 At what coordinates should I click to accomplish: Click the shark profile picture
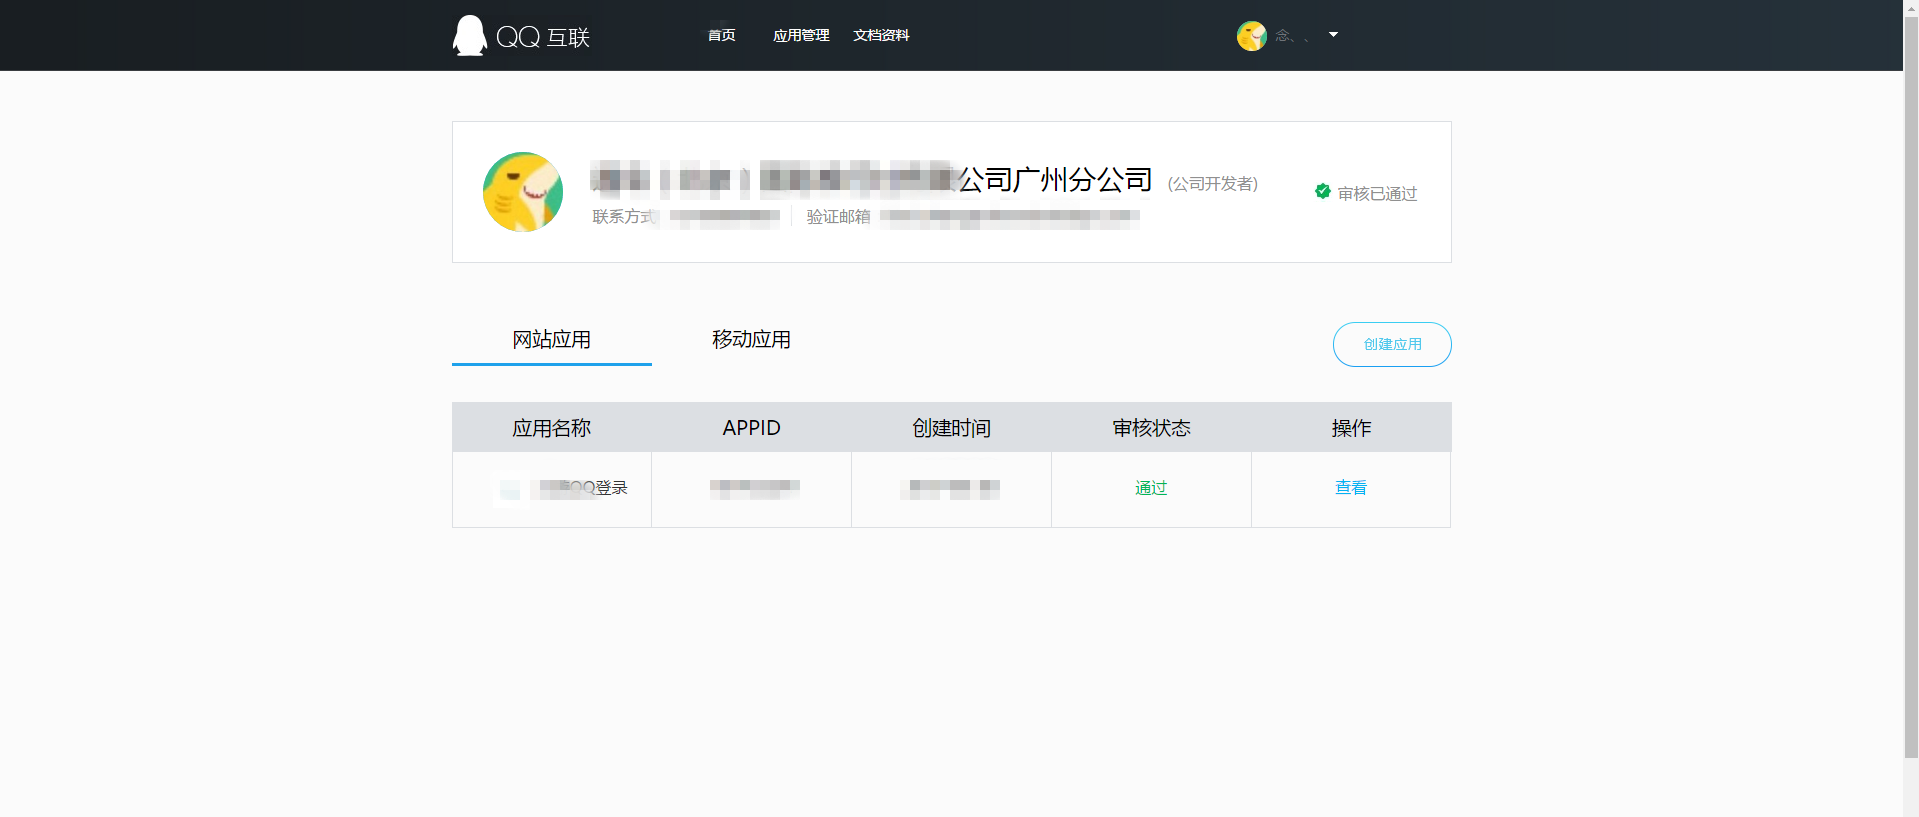[x=523, y=192]
